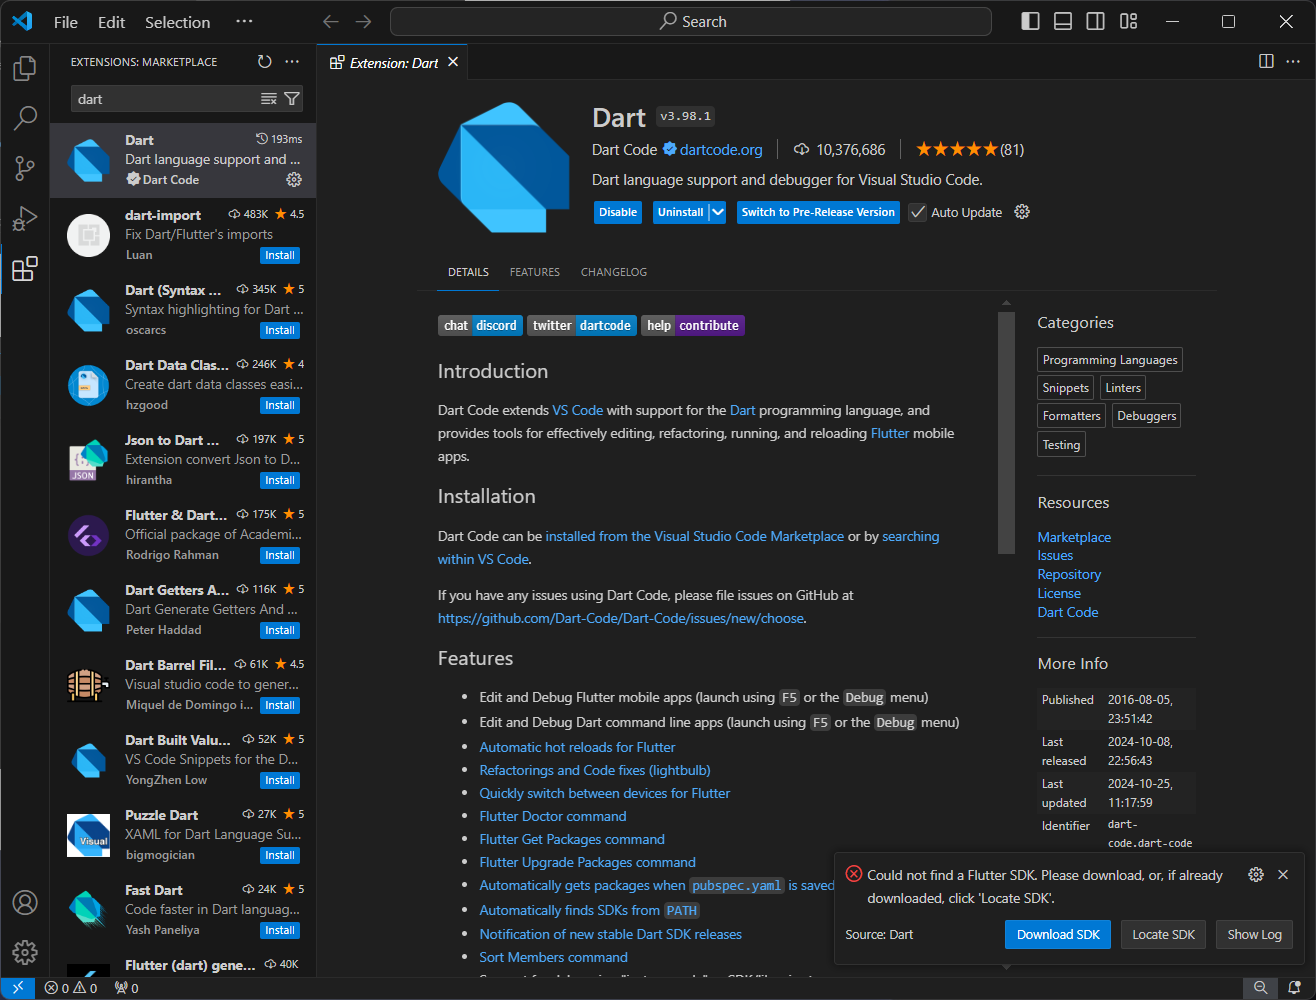1316x1000 pixels.
Task: Open editor More Actions ellipsis
Action: pyautogui.click(x=1293, y=62)
